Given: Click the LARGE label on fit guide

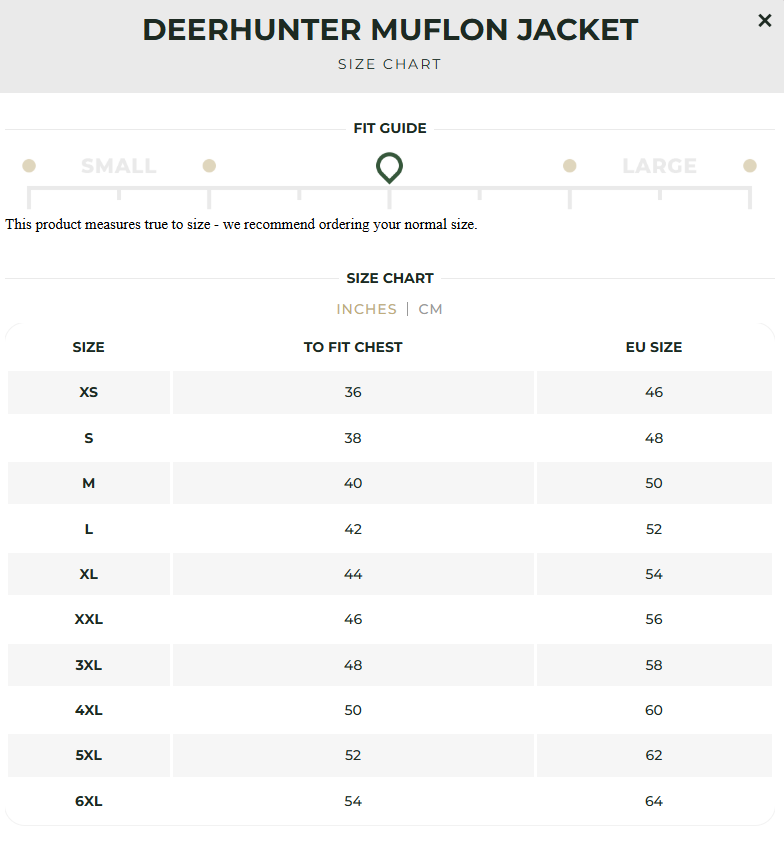Looking at the screenshot, I should (660, 165).
